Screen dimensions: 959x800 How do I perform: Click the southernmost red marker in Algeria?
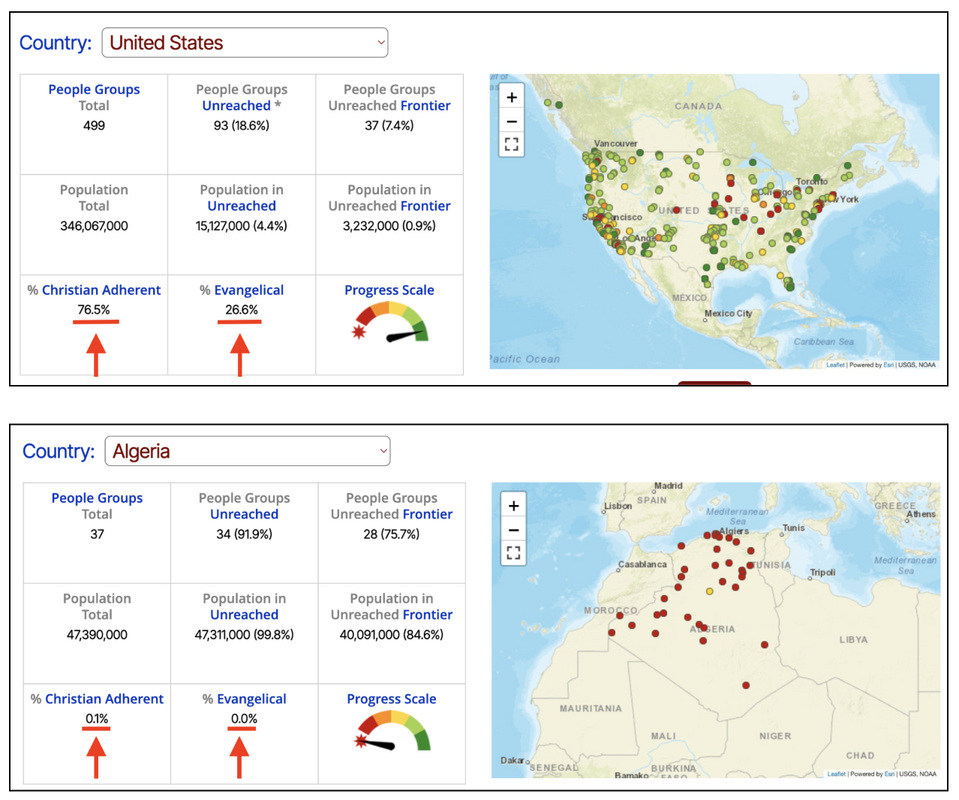746,686
